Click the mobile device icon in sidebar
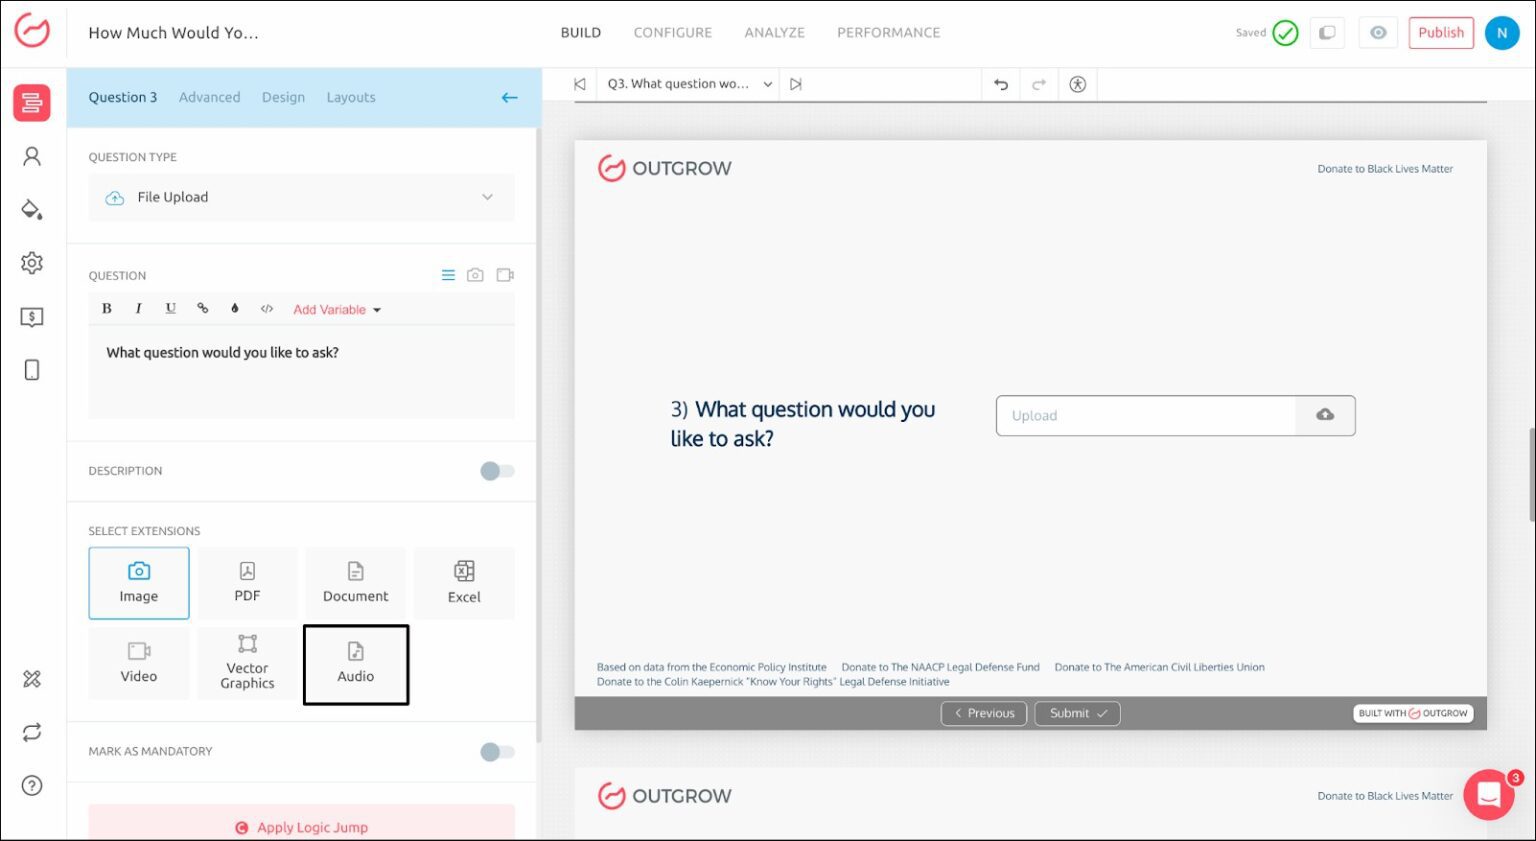 32,370
